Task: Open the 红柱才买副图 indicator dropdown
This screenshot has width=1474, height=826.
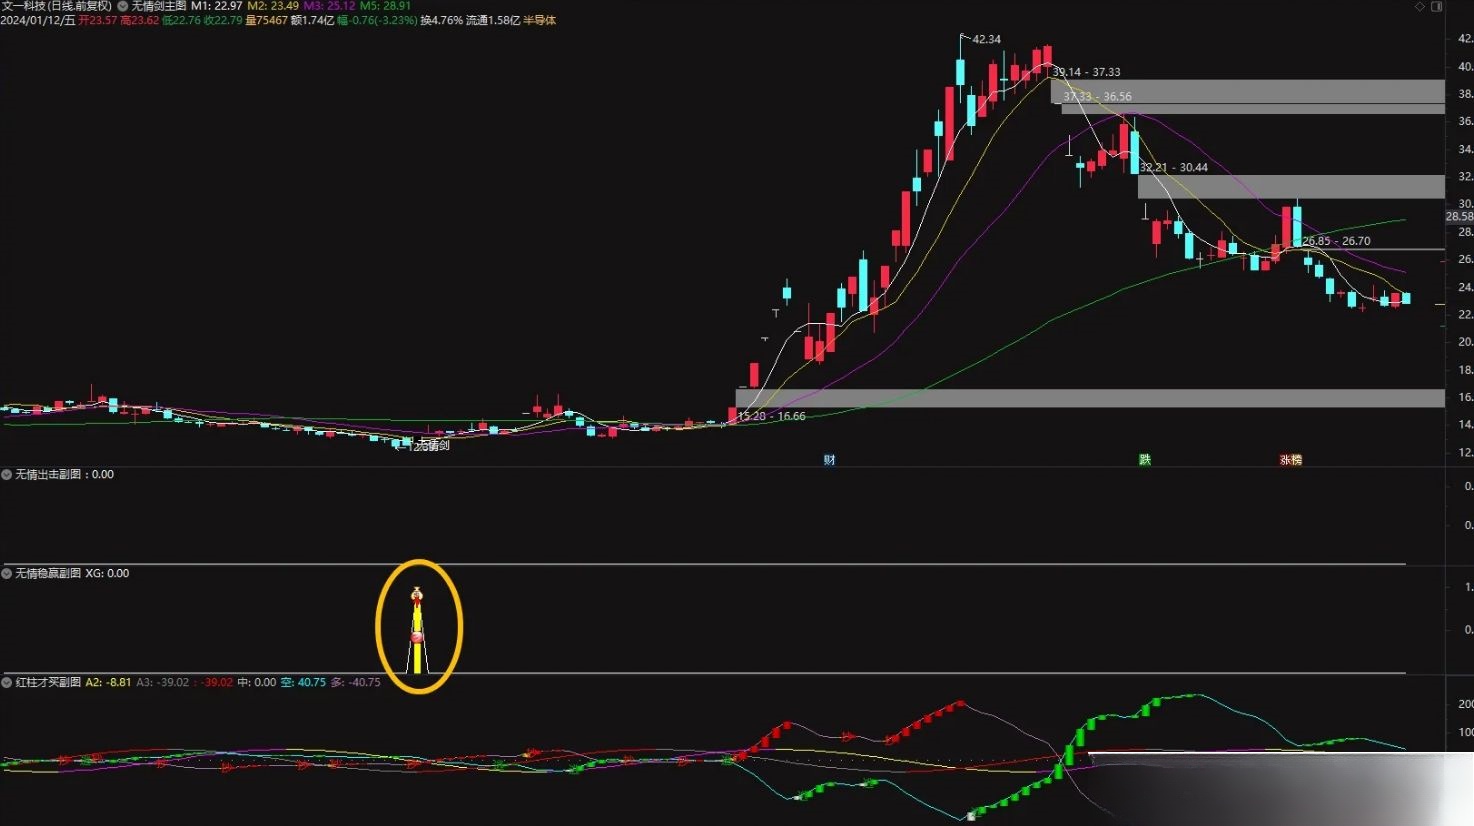Action: coord(7,683)
